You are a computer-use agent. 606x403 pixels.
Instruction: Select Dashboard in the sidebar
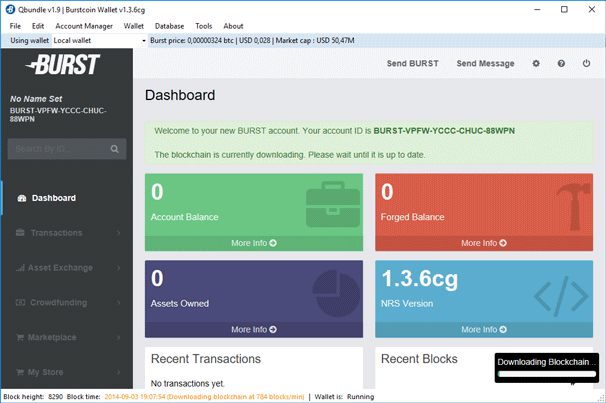[x=54, y=198]
